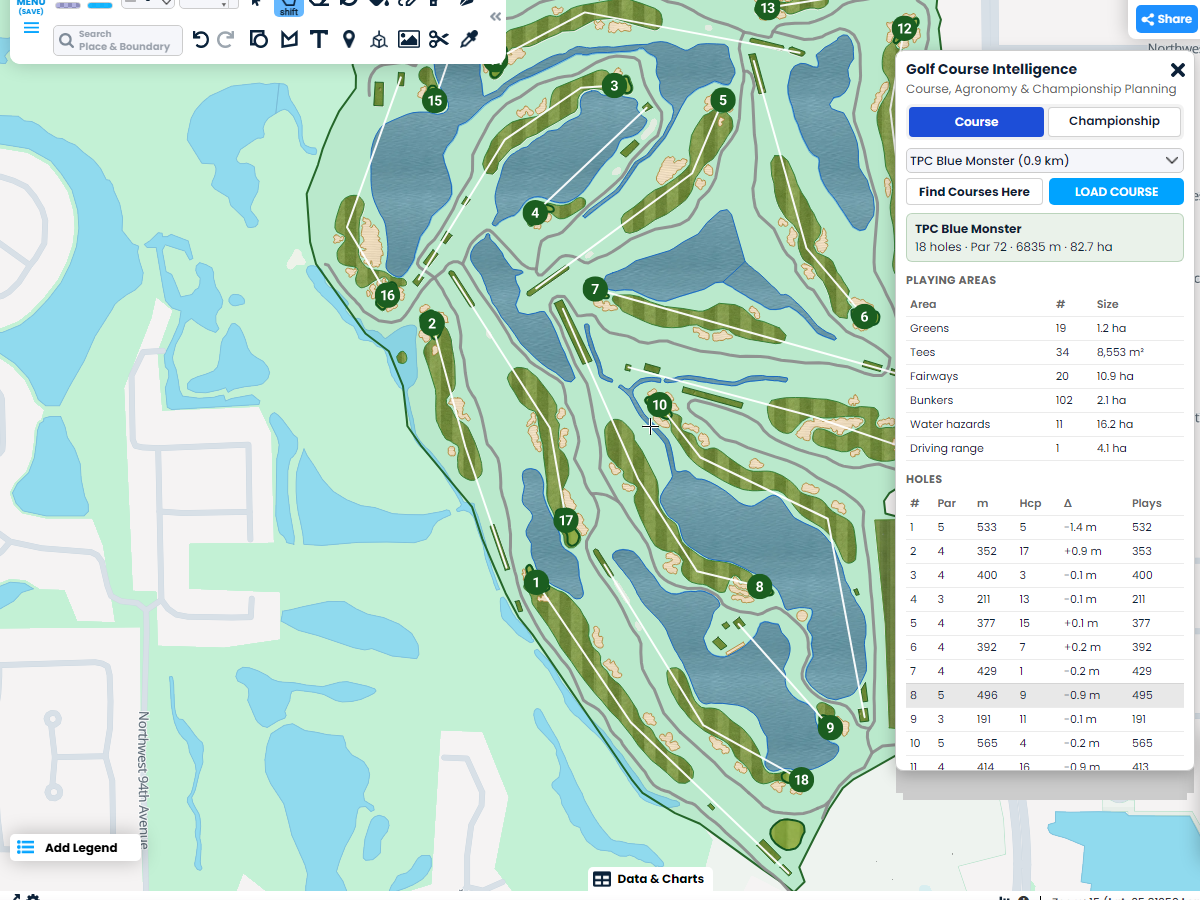Click the TPC Blue Monster summary card
1200x900 pixels.
tap(1045, 237)
